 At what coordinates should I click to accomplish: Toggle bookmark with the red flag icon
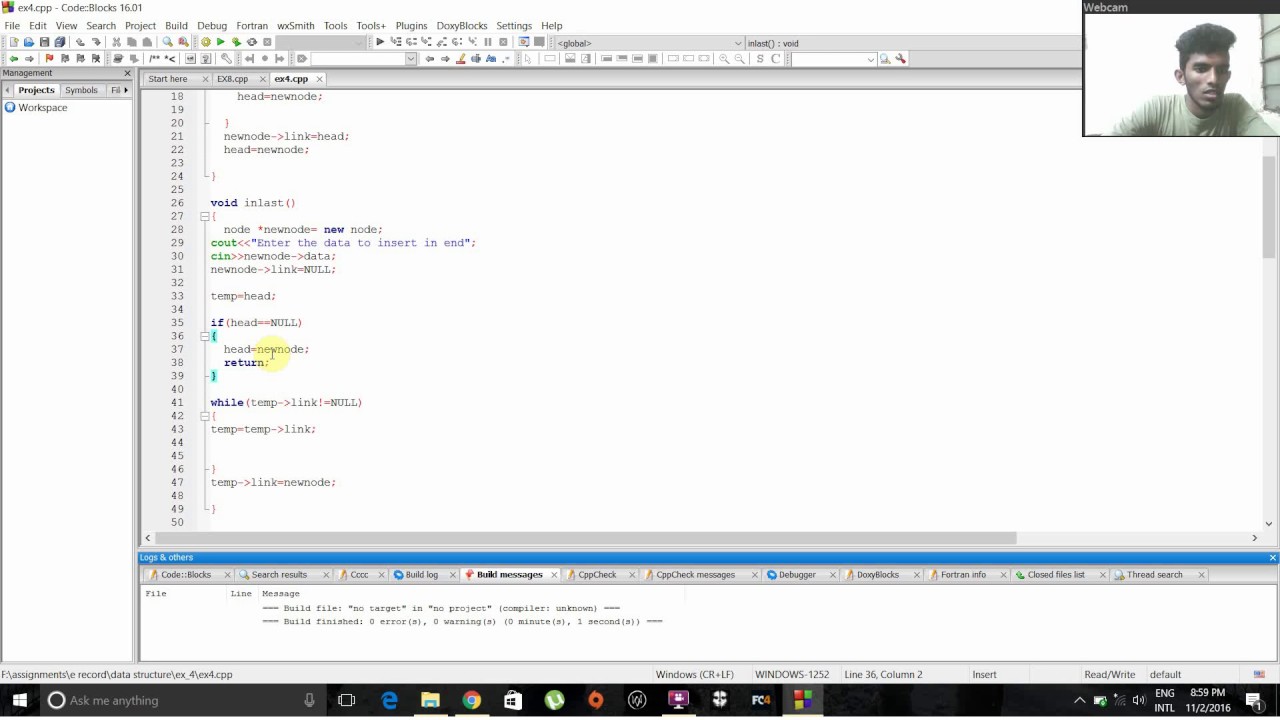[x=49, y=58]
